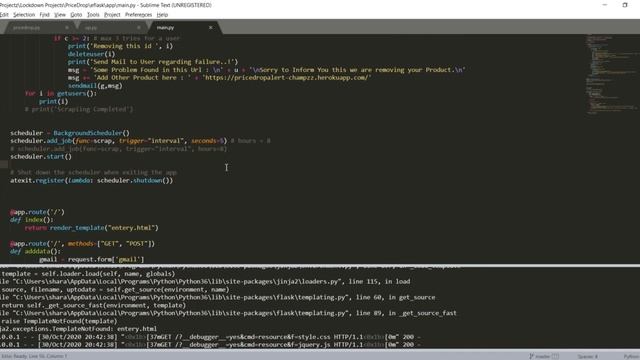
Task: Click the "request.form['gmail']" line
Action: tap(91, 260)
